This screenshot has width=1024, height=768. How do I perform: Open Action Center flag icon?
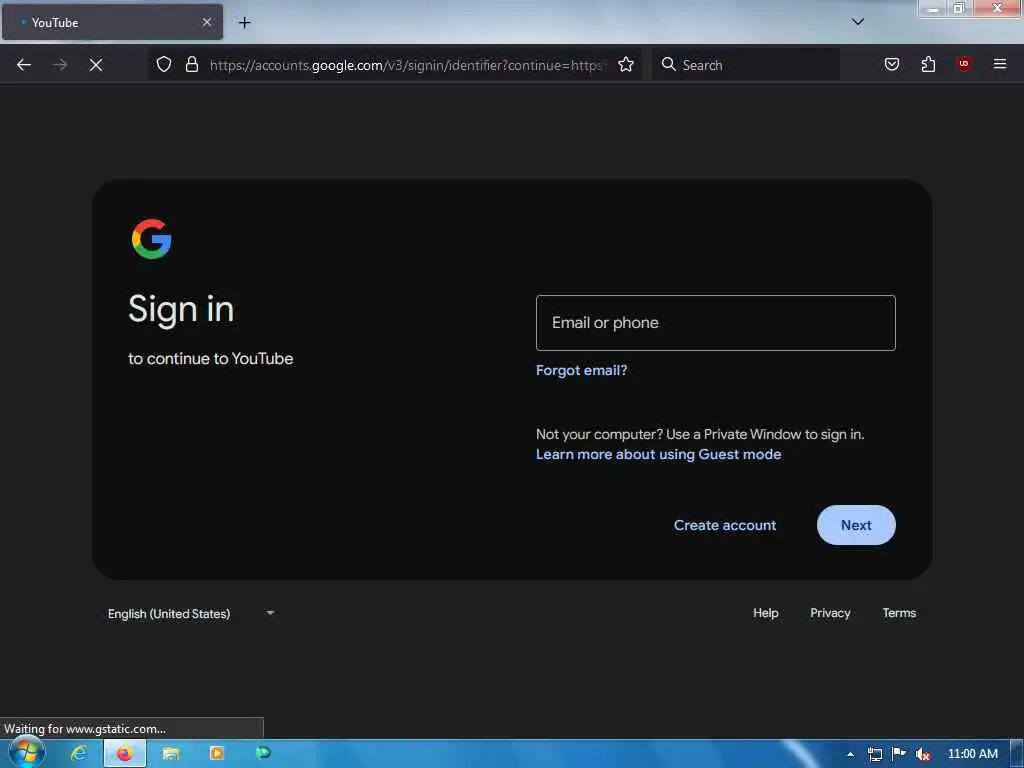899,754
